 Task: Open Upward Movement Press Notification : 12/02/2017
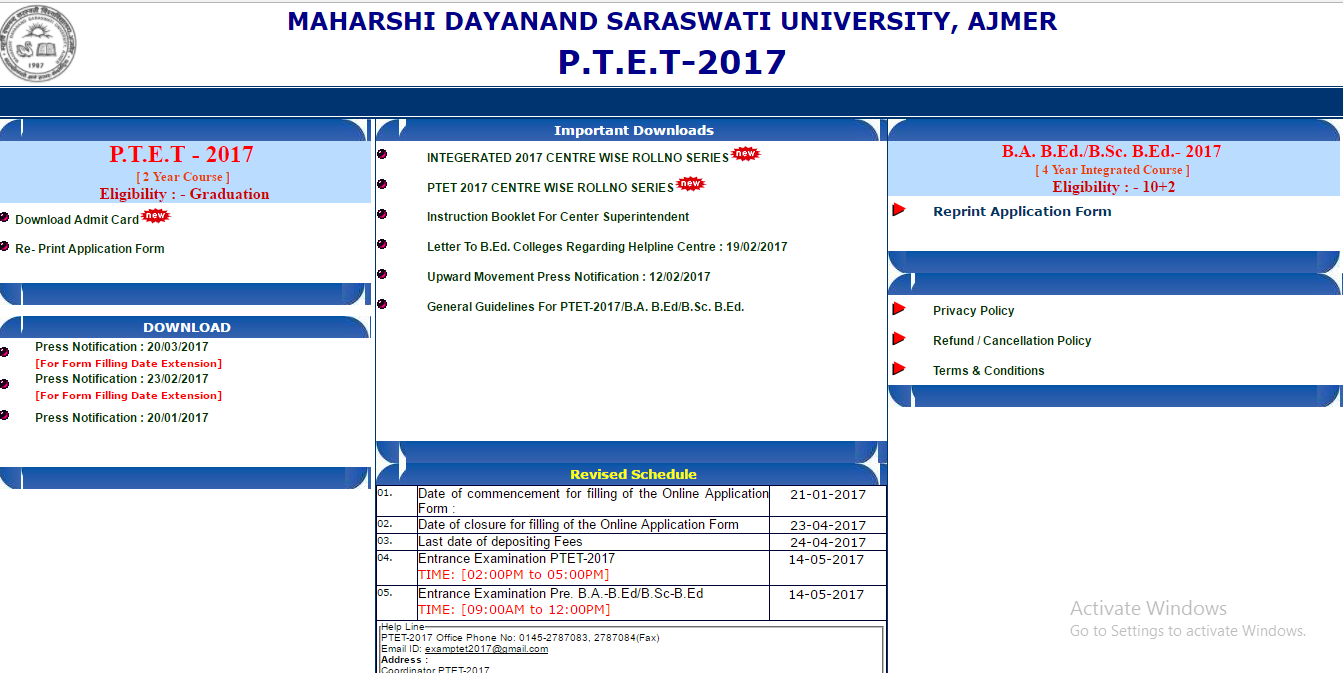569,277
